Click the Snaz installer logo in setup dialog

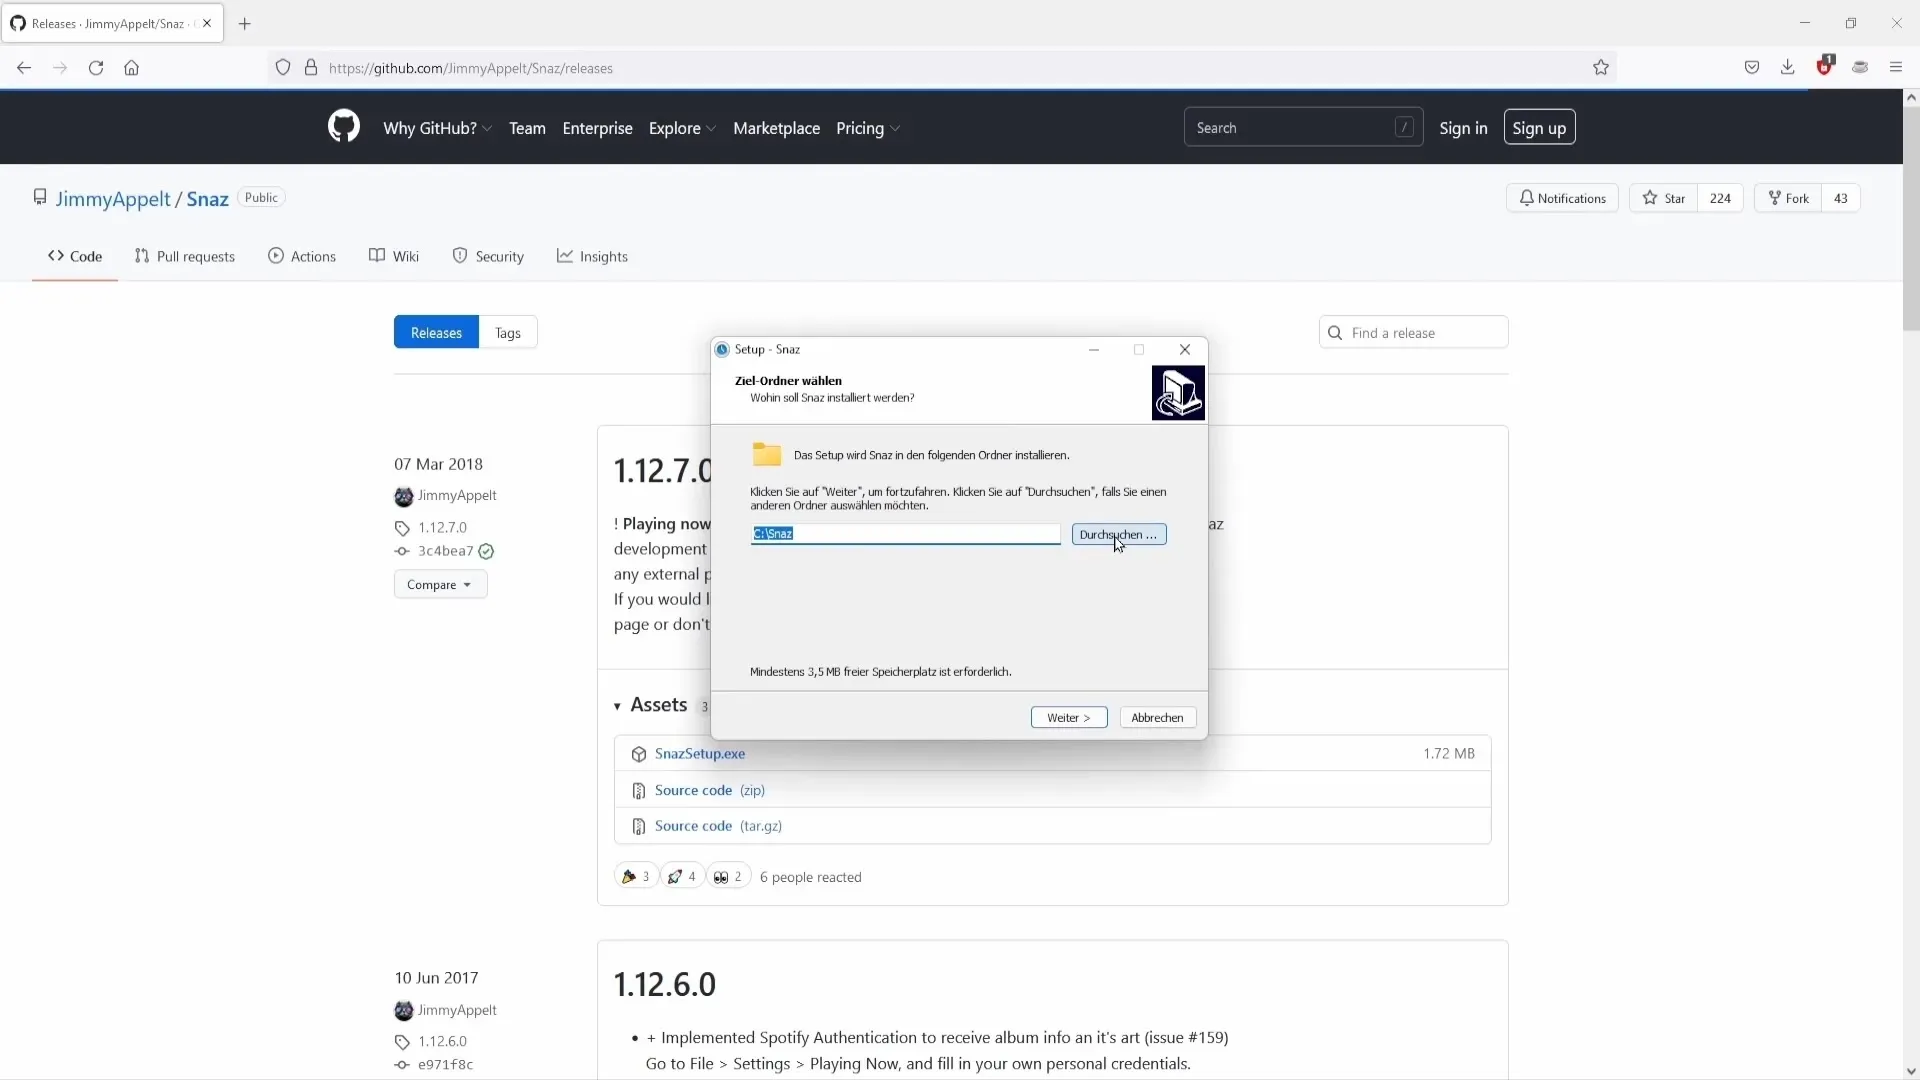click(x=1178, y=392)
